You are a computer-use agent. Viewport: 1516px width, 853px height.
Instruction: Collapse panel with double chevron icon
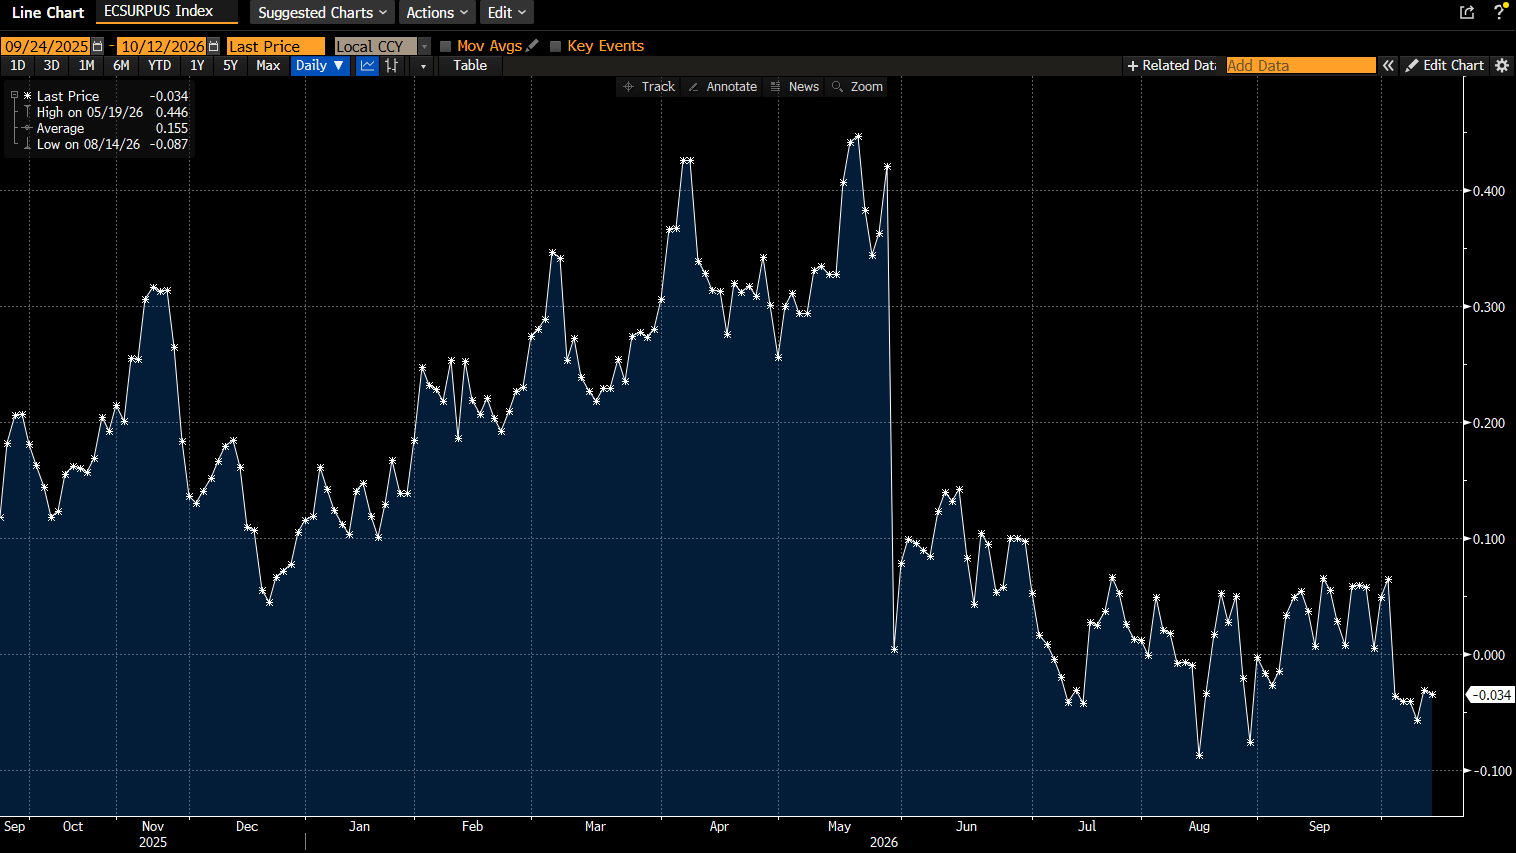pos(1388,65)
